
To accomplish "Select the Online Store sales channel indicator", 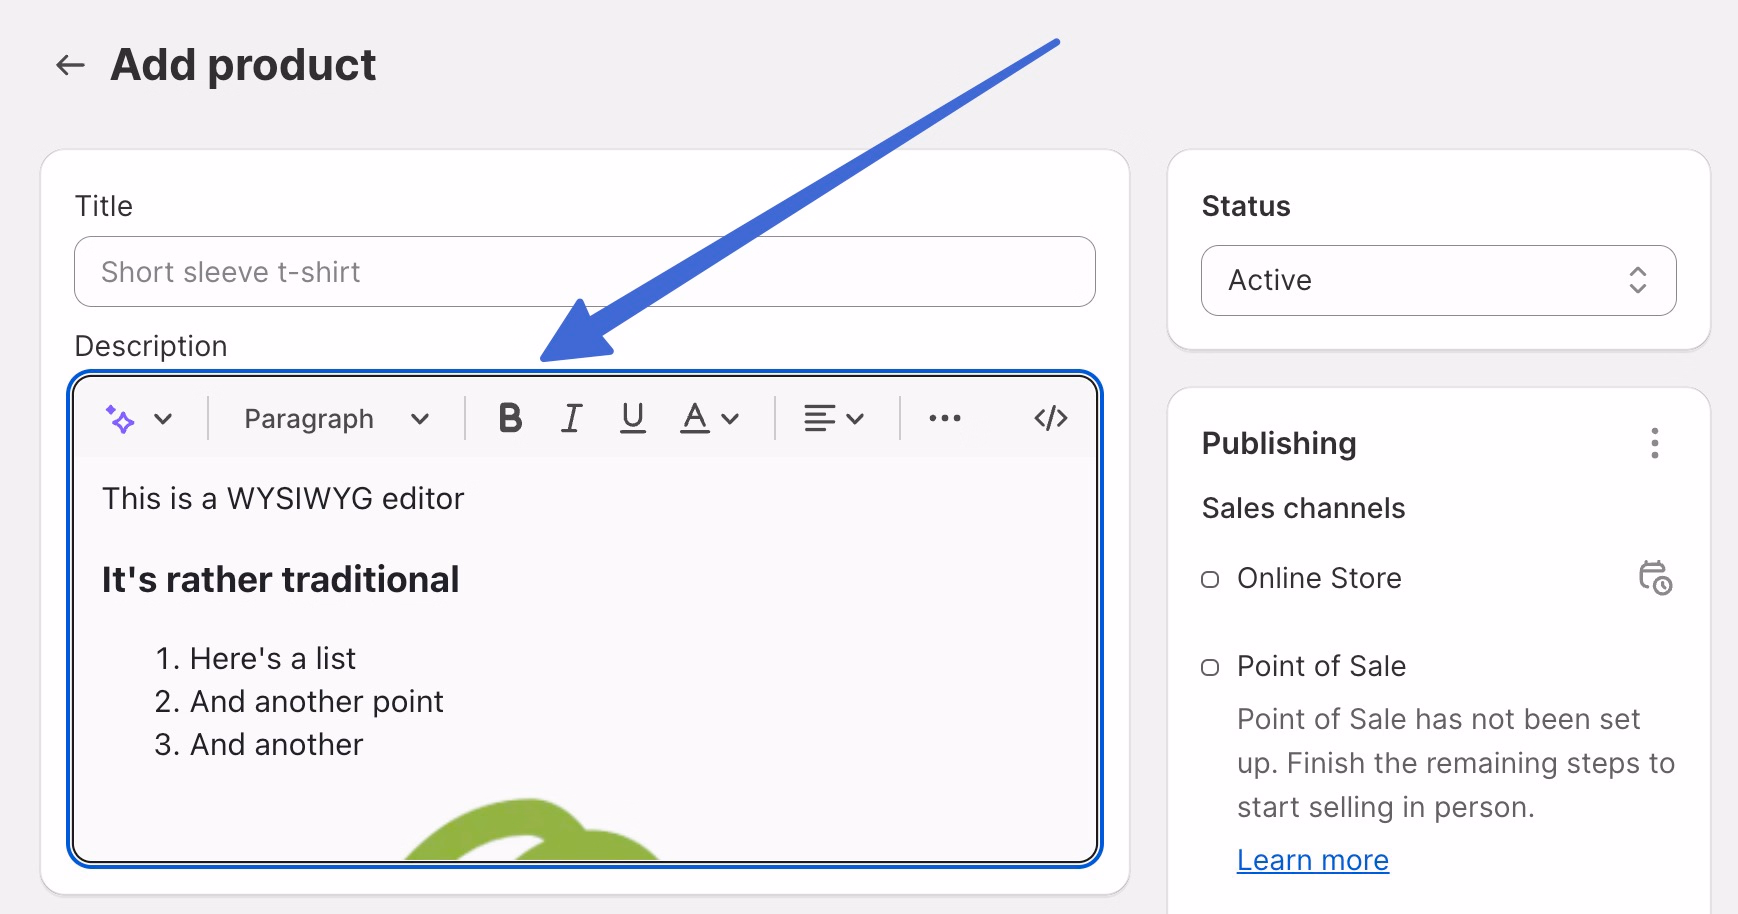I will coord(1210,579).
